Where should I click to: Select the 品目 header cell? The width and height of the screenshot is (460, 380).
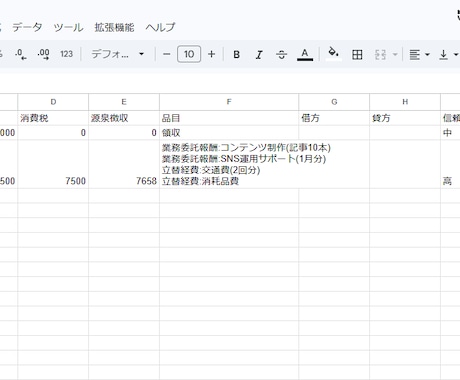[x=229, y=118]
